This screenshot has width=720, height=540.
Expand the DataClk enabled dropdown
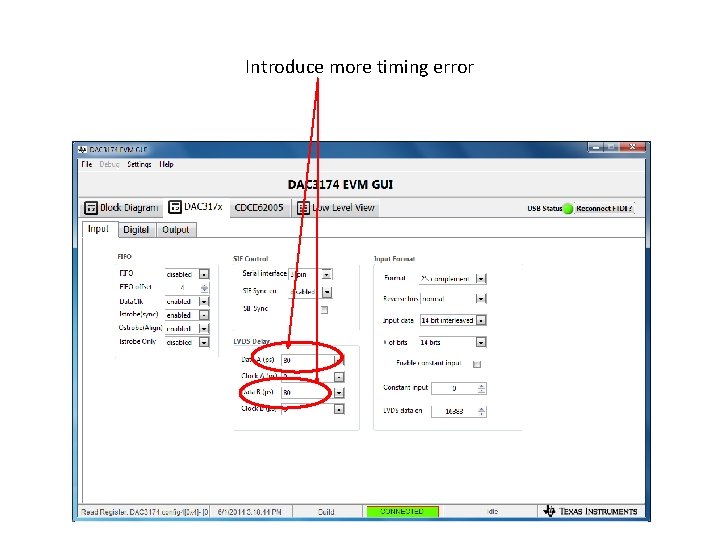(x=204, y=301)
